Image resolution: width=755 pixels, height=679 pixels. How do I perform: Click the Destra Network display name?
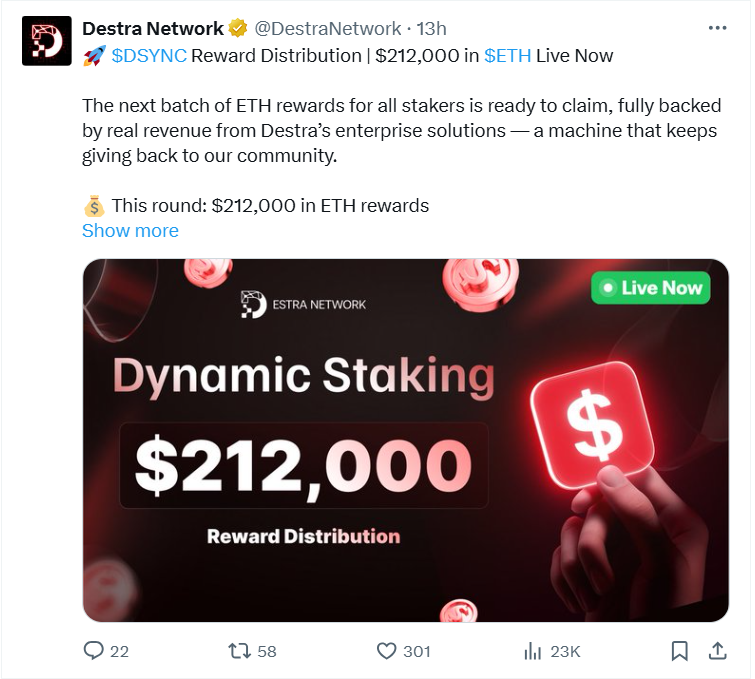(x=153, y=28)
